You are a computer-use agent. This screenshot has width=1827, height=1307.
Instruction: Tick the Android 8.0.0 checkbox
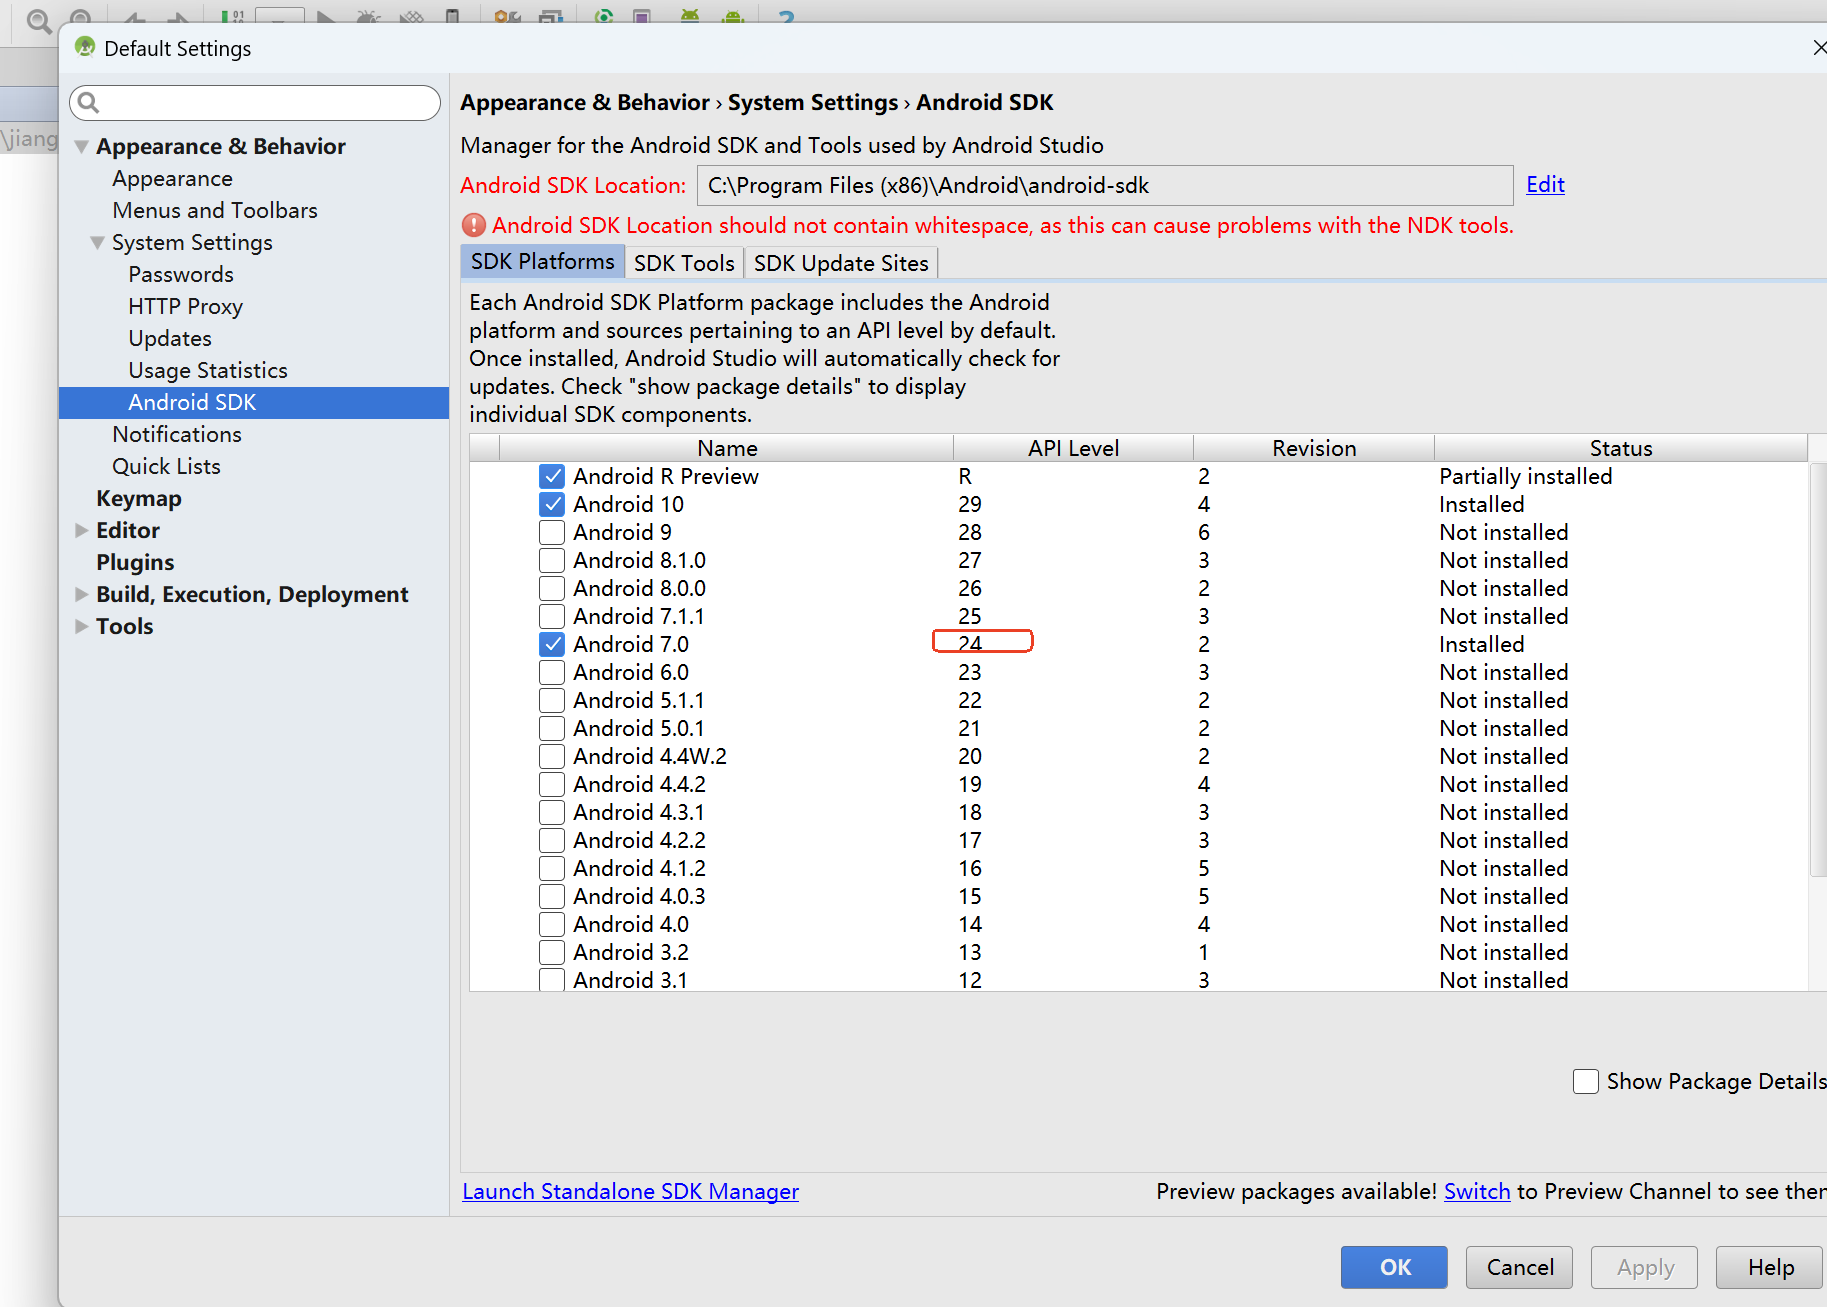(552, 588)
